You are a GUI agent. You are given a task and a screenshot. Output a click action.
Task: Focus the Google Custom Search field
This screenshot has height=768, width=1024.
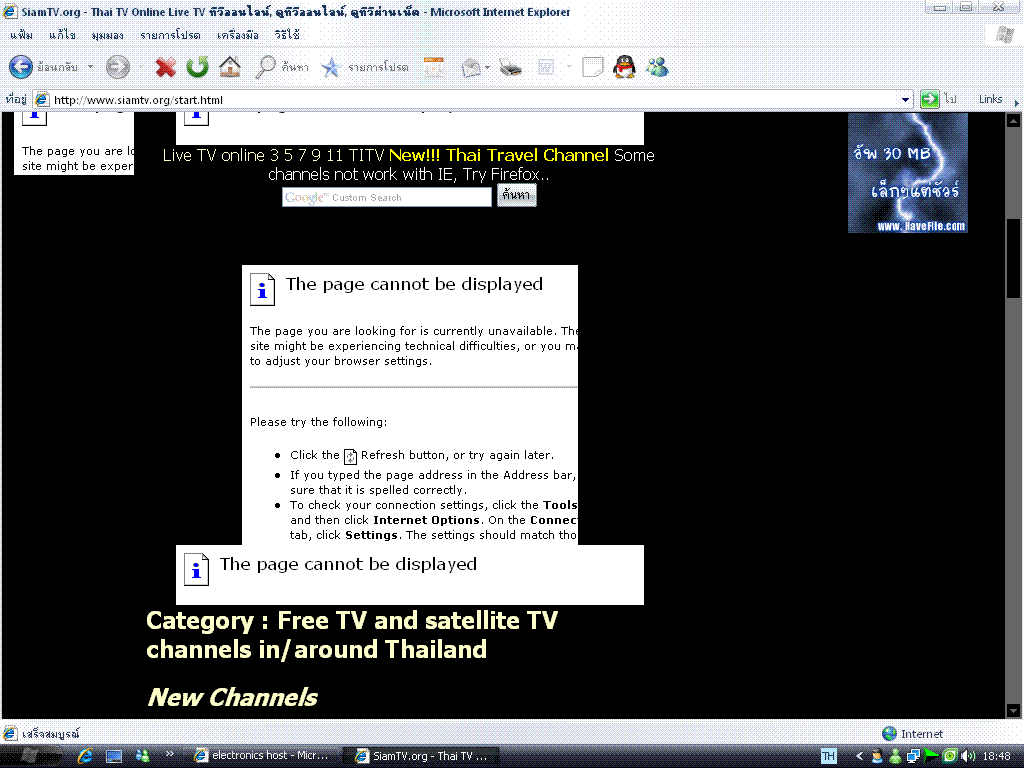click(387, 197)
